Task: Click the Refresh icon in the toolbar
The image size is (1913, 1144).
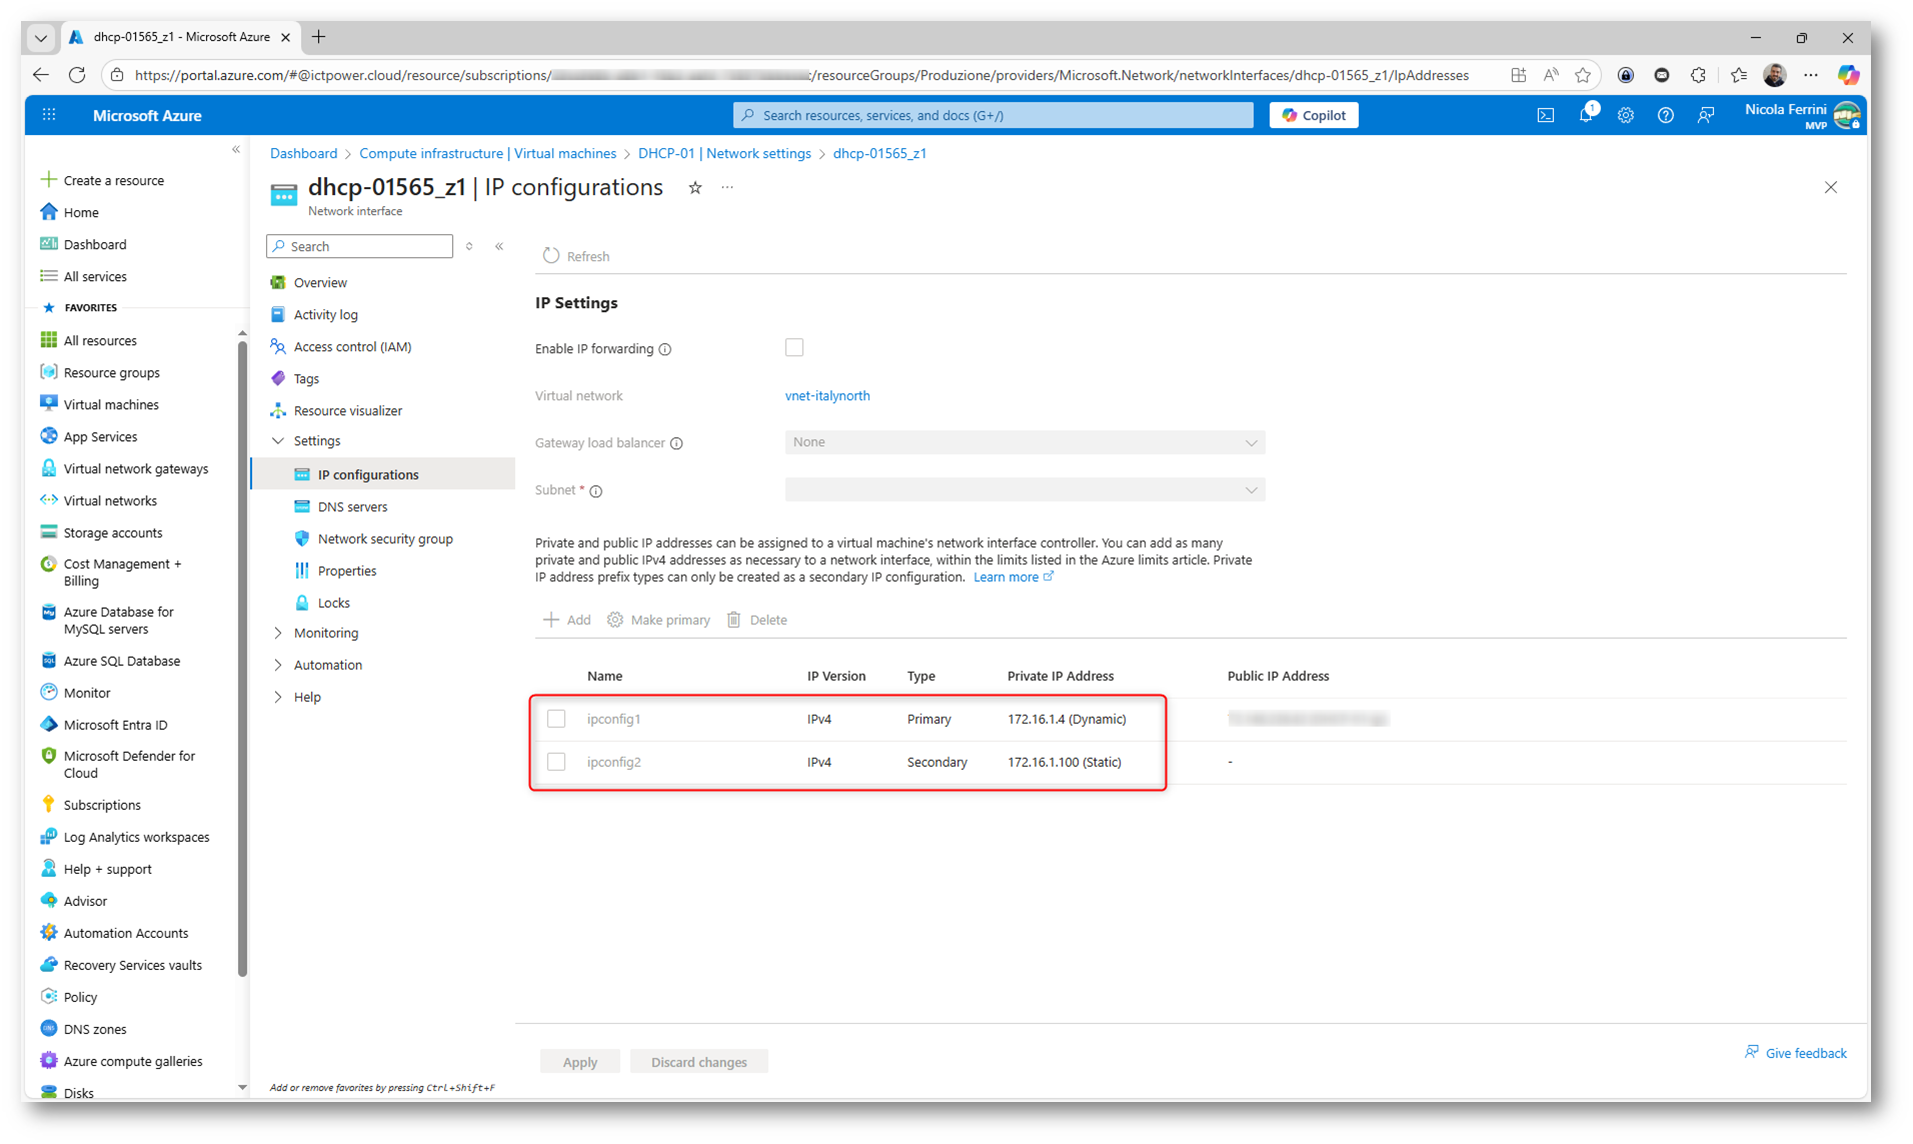Action: (x=551, y=256)
